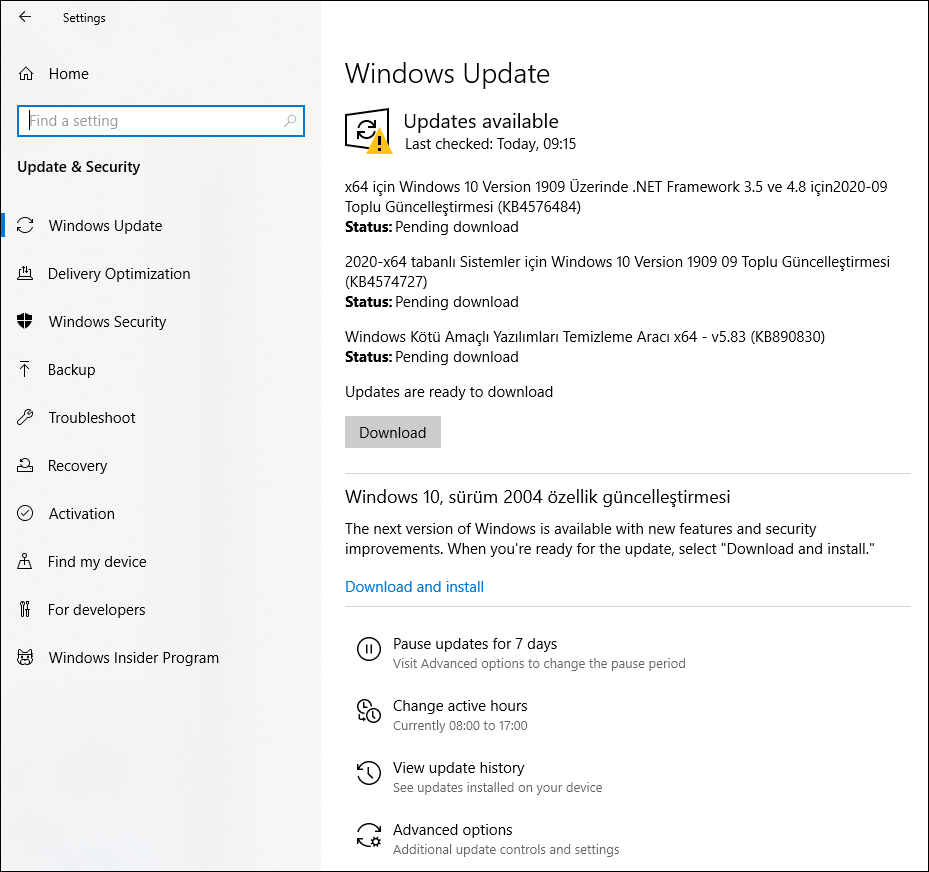Click the back arrow icon in Settings

tap(25, 17)
